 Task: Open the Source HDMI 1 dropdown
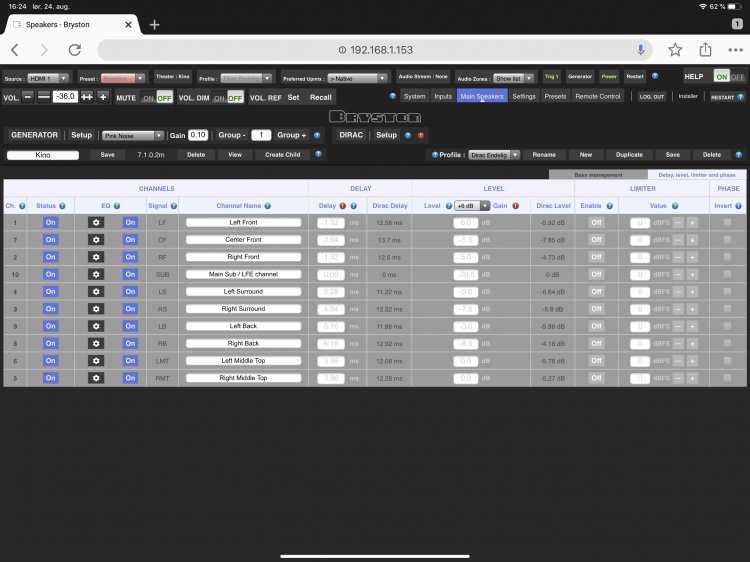(48, 78)
